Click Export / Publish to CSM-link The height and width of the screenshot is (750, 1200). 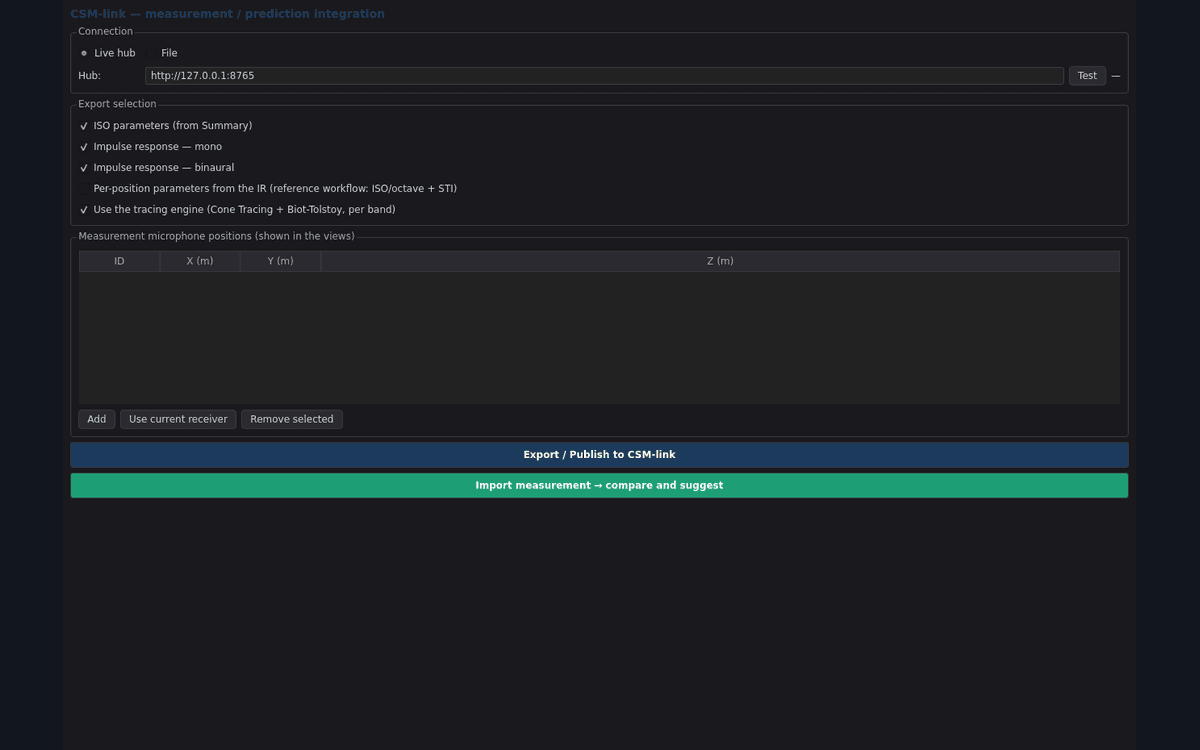599,455
